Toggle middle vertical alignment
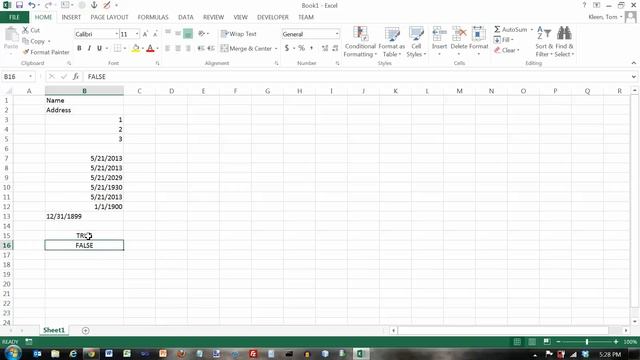The image size is (640, 360). point(178,34)
